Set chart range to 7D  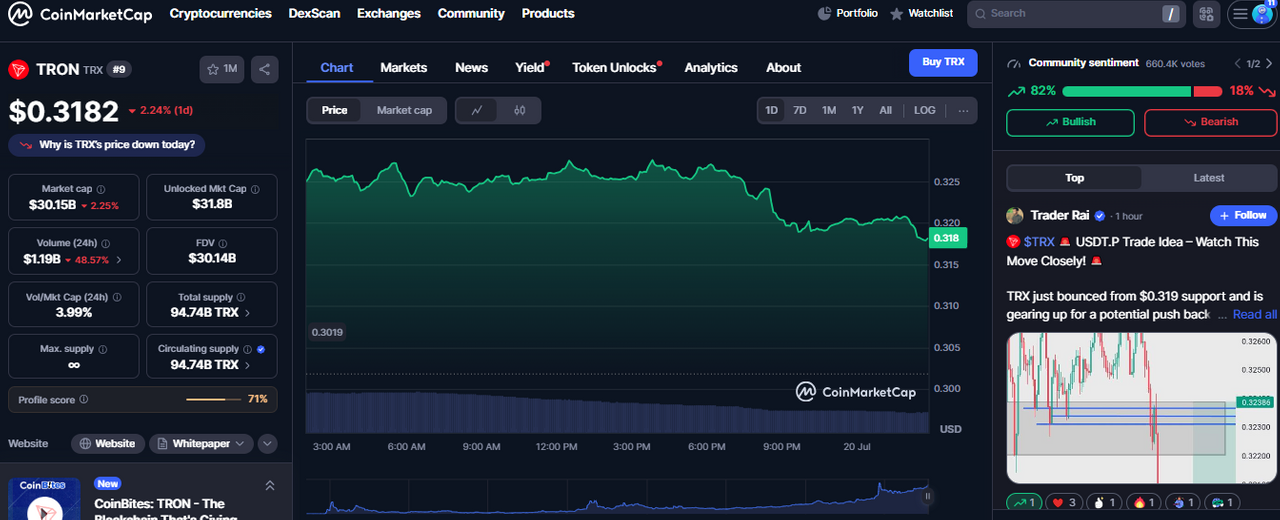coord(800,110)
